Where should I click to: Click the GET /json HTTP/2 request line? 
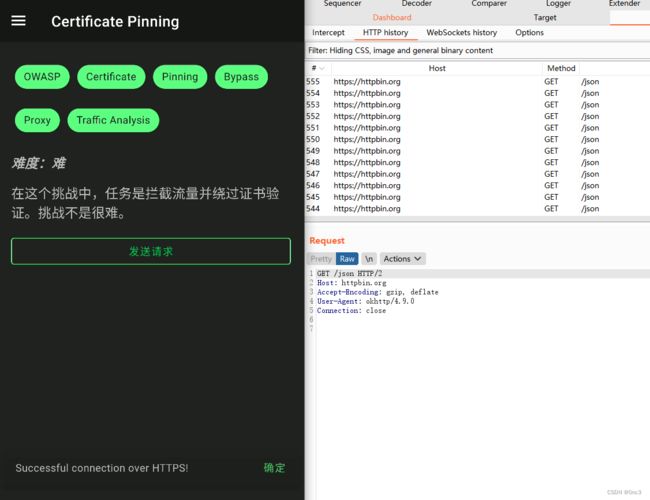(x=349, y=274)
